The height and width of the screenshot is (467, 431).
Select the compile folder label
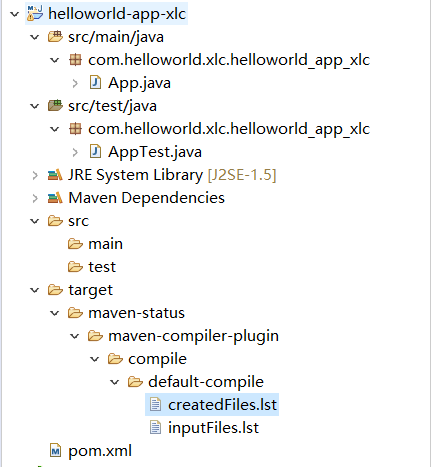tap(157, 359)
